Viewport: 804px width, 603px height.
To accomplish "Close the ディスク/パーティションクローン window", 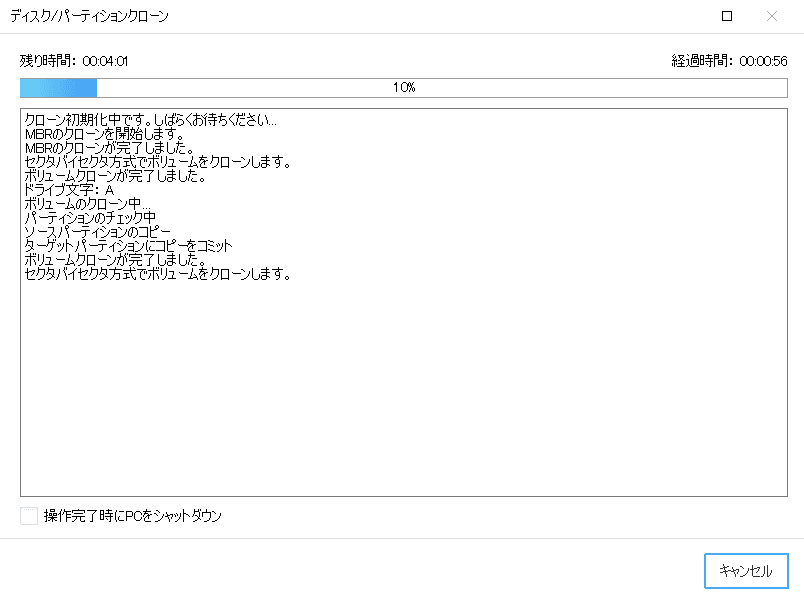I will (772, 16).
